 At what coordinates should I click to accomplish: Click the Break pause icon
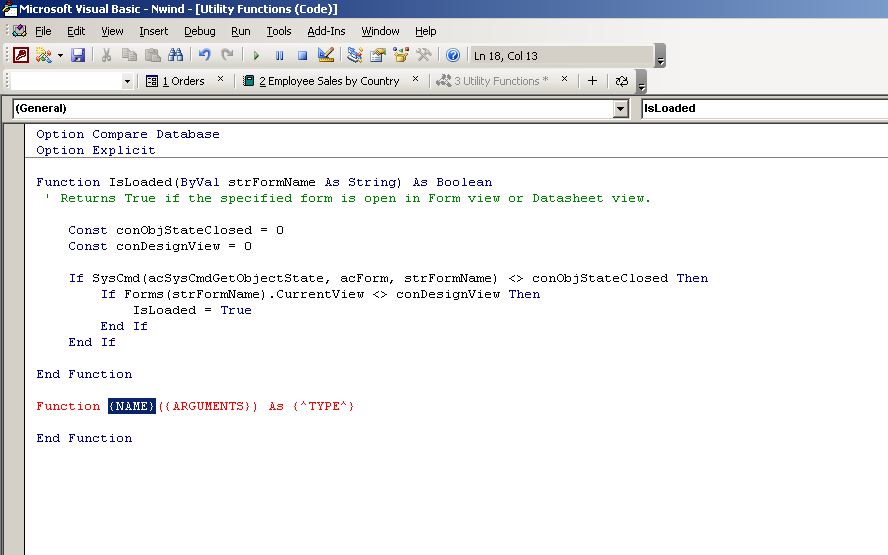click(x=279, y=56)
